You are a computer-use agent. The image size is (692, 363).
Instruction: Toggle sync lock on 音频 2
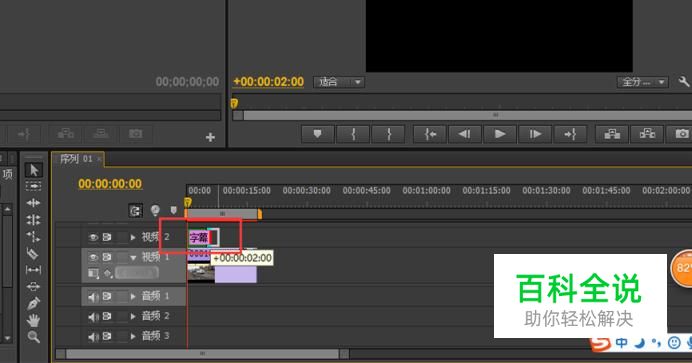(107, 316)
